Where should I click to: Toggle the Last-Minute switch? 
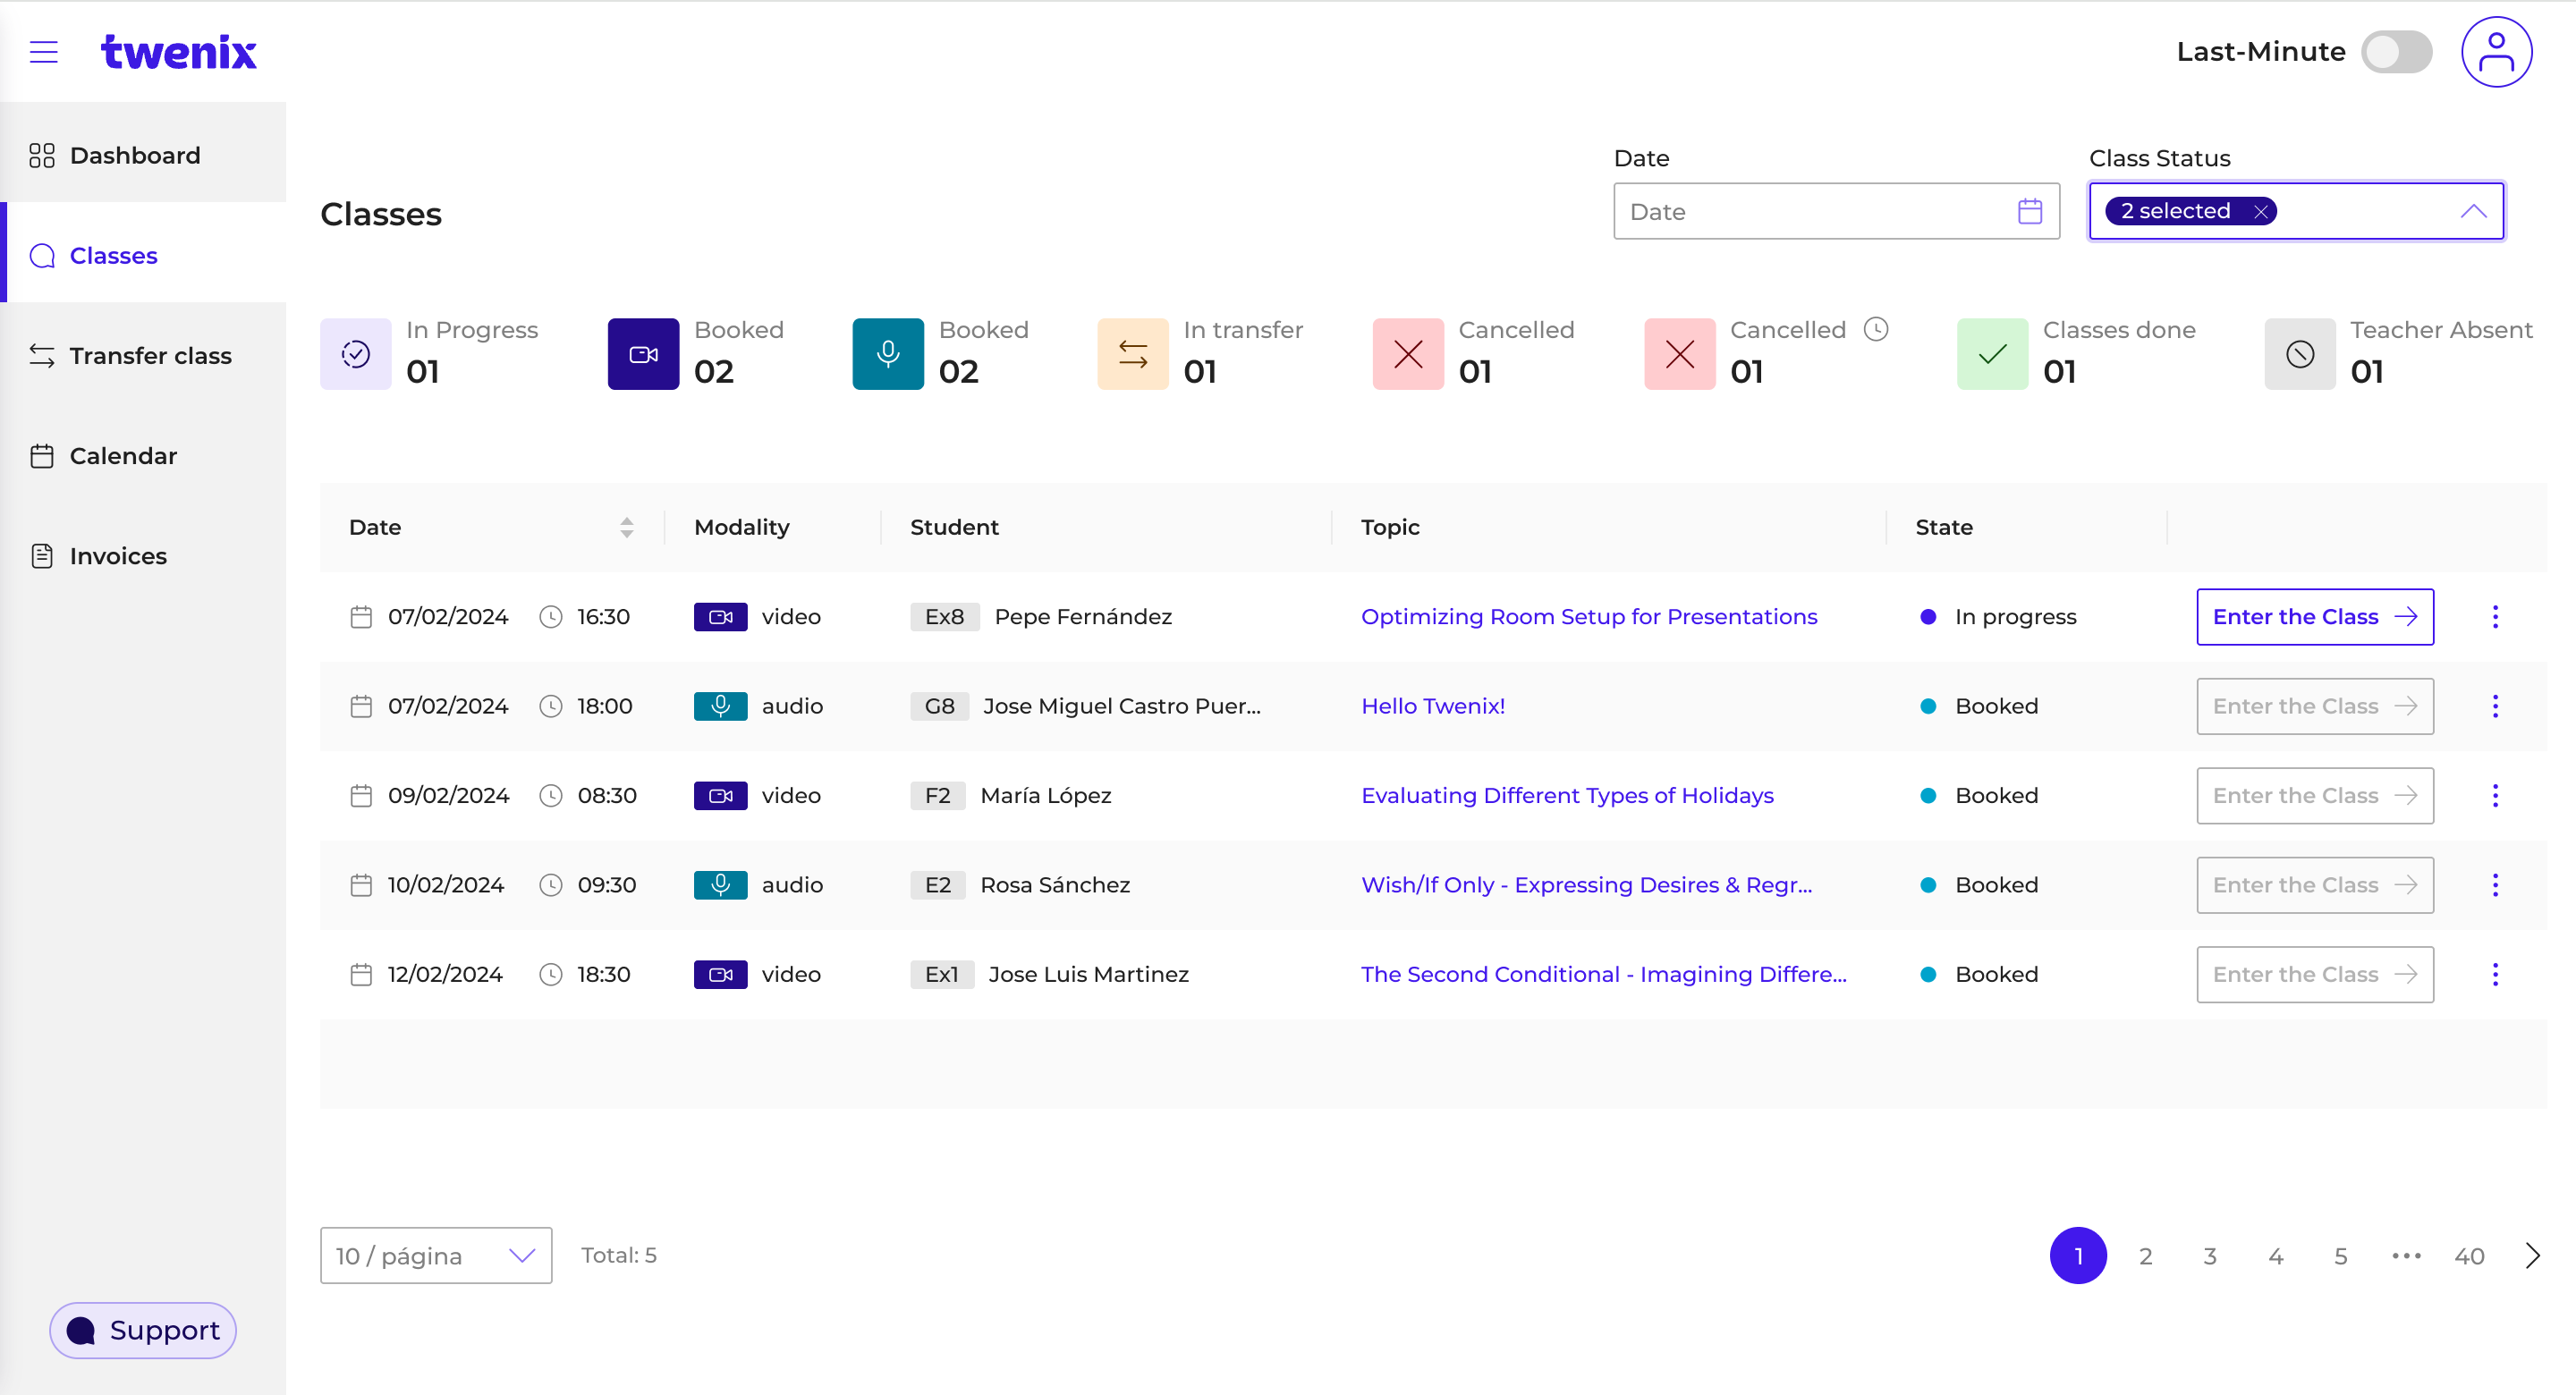2396,52
